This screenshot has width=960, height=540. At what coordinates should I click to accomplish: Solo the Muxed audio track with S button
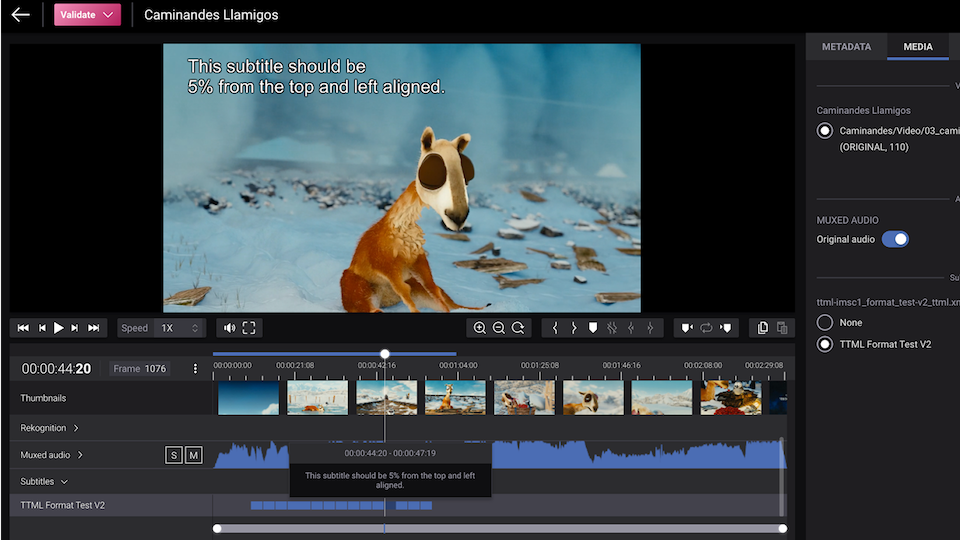[174, 455]
